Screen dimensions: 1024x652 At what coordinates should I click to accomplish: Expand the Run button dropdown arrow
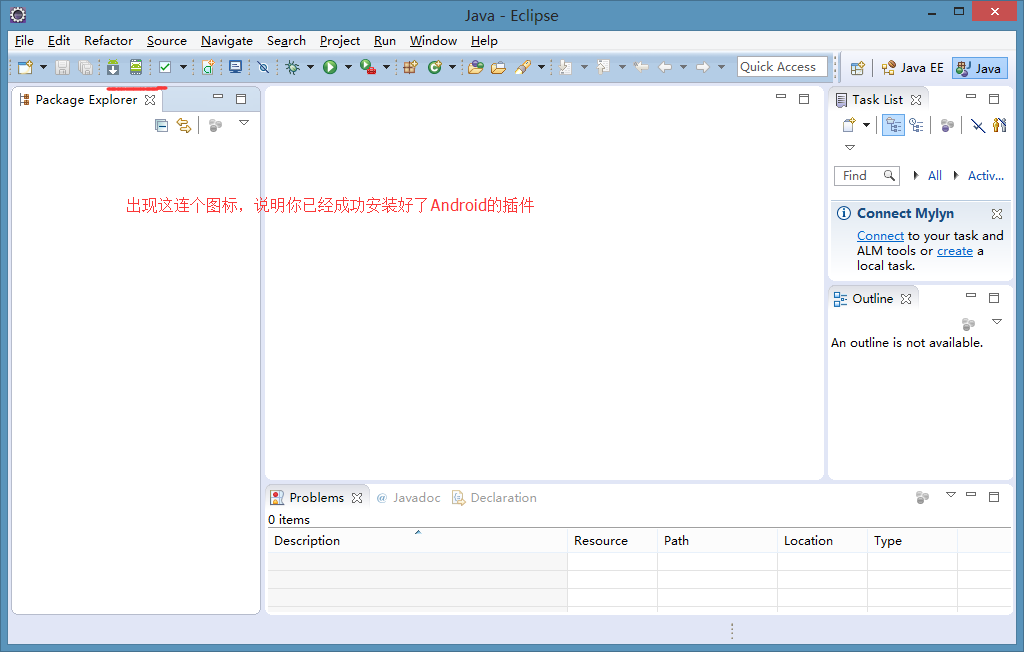click(348, 67)
